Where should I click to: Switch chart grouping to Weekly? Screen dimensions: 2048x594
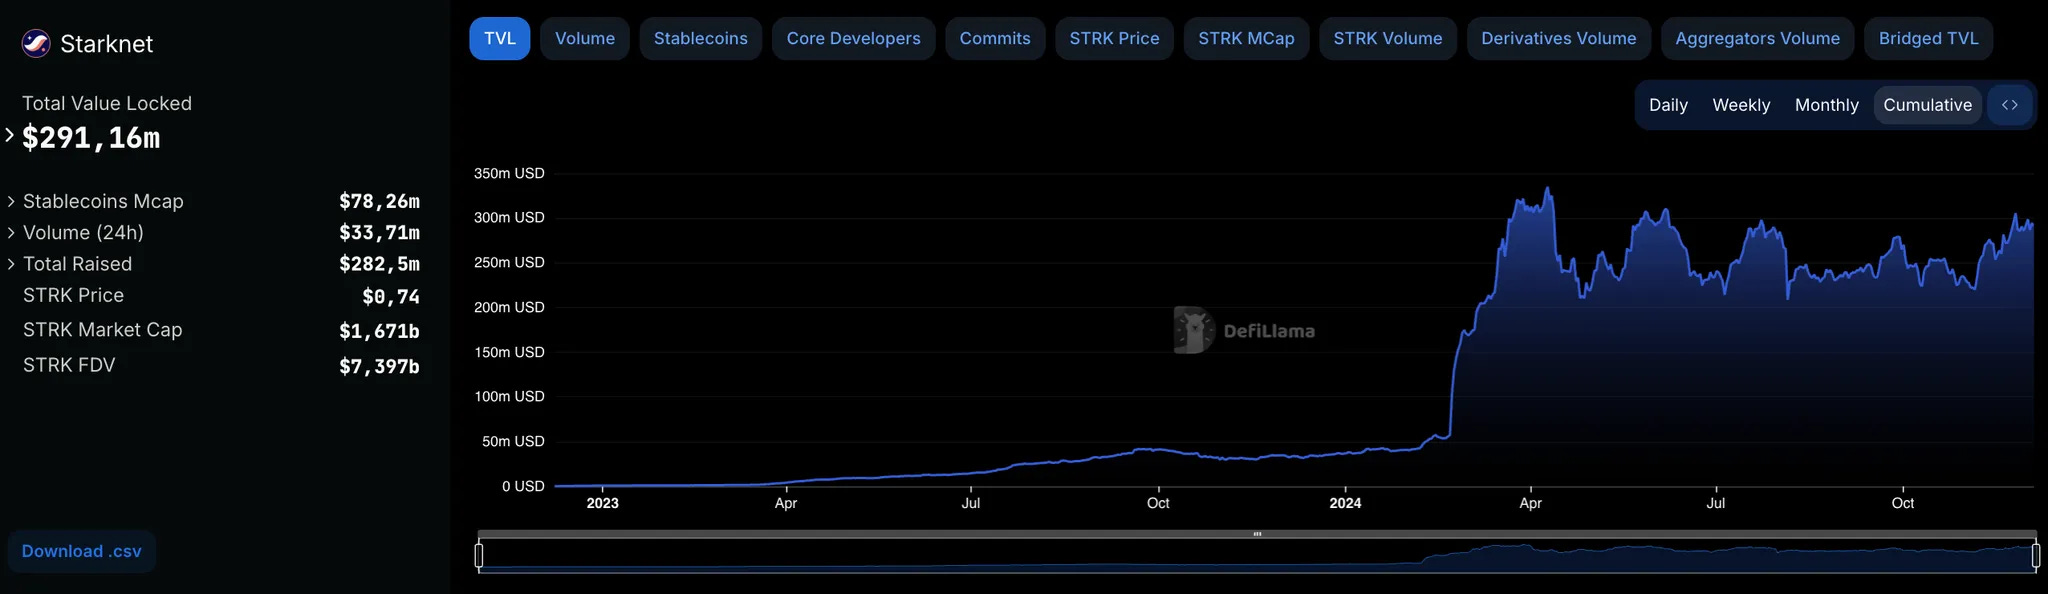1741,105
